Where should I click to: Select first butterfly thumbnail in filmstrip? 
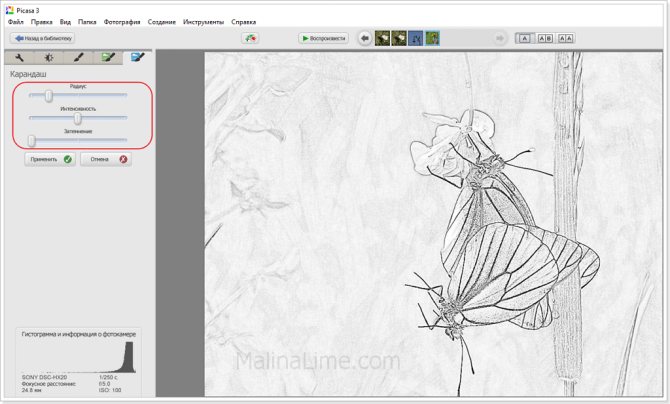382,38
